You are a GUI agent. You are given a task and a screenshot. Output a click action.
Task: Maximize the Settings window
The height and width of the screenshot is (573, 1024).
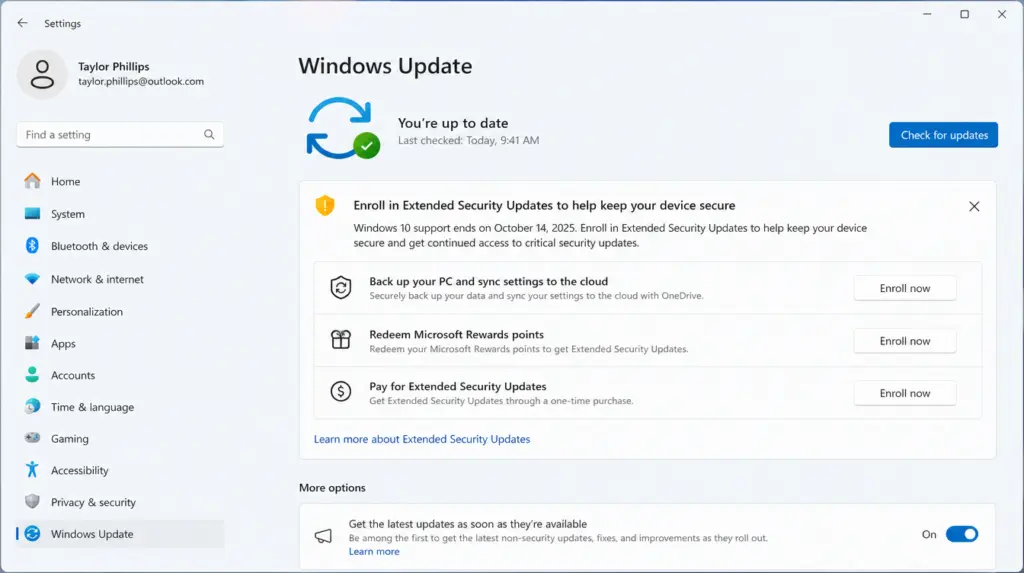[964, 14]
